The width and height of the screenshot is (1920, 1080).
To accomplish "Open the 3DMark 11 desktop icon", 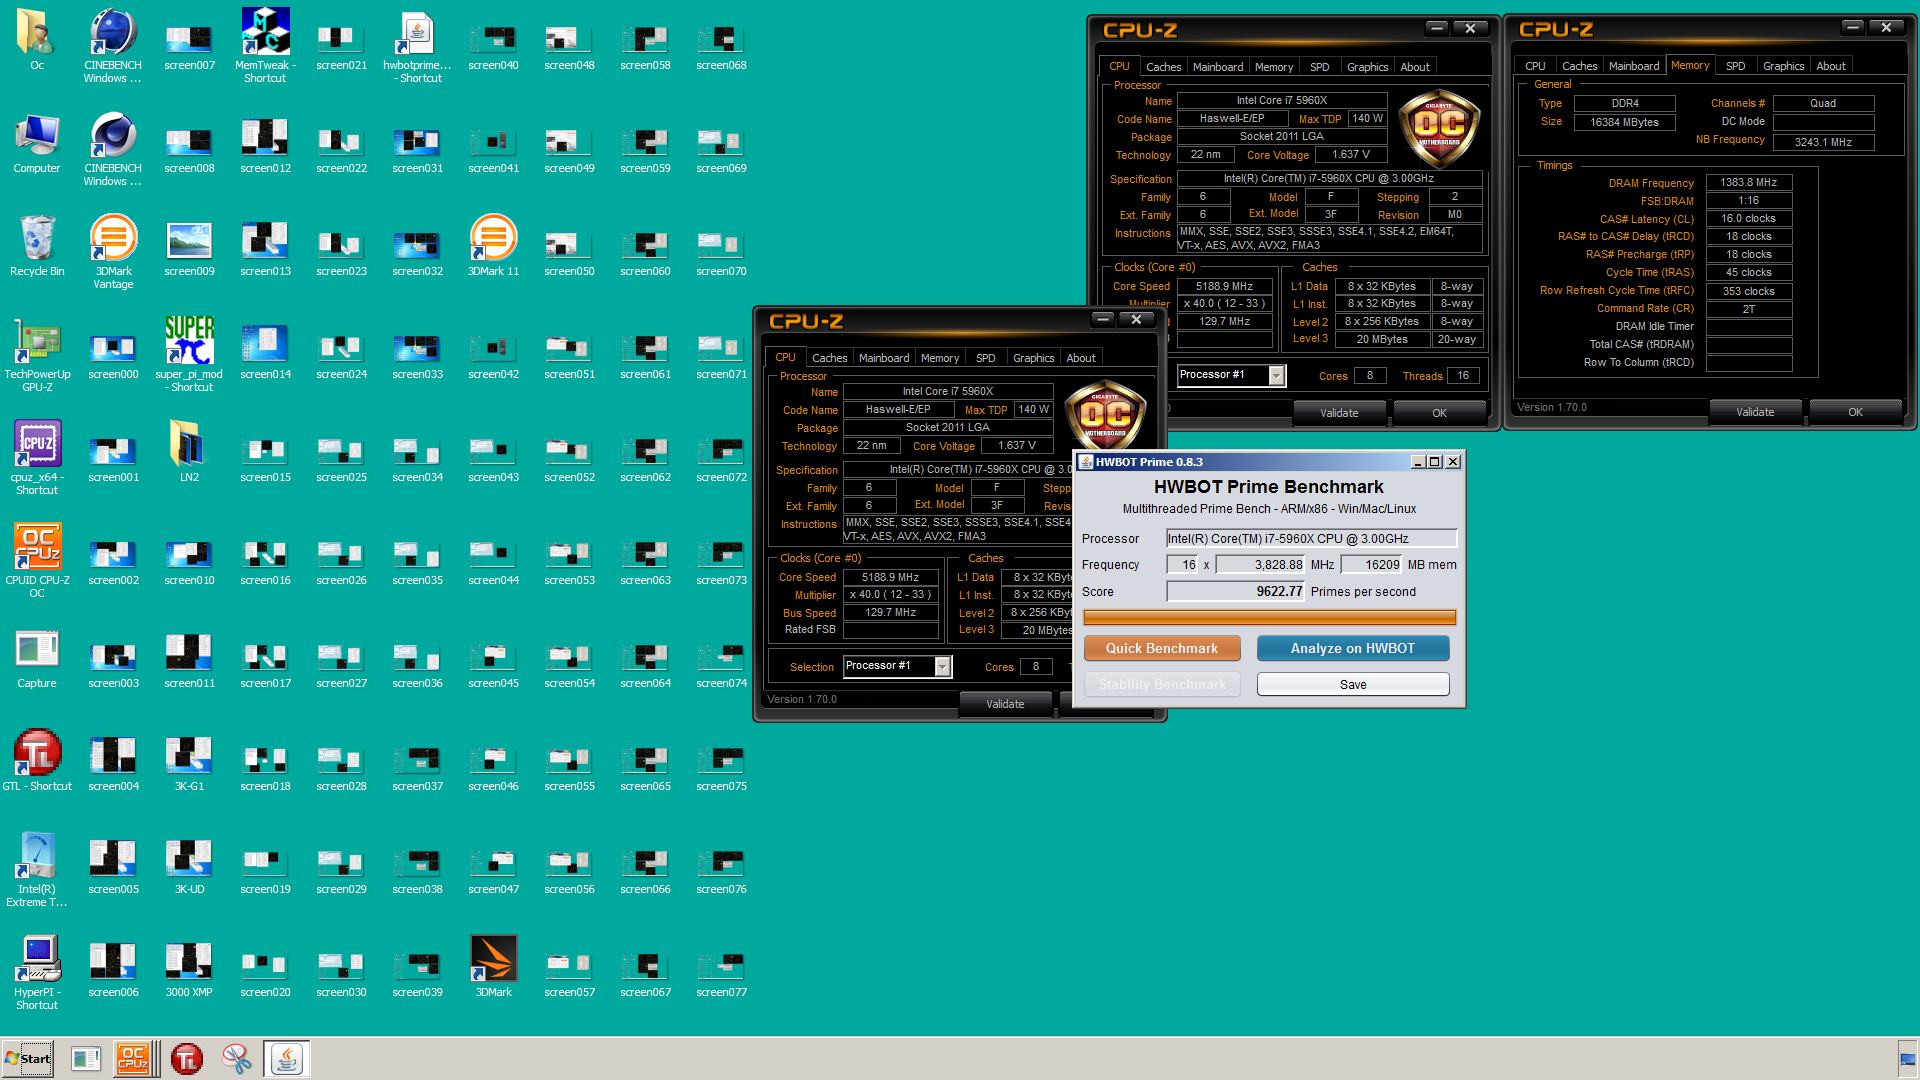I will tap(493, 245).
